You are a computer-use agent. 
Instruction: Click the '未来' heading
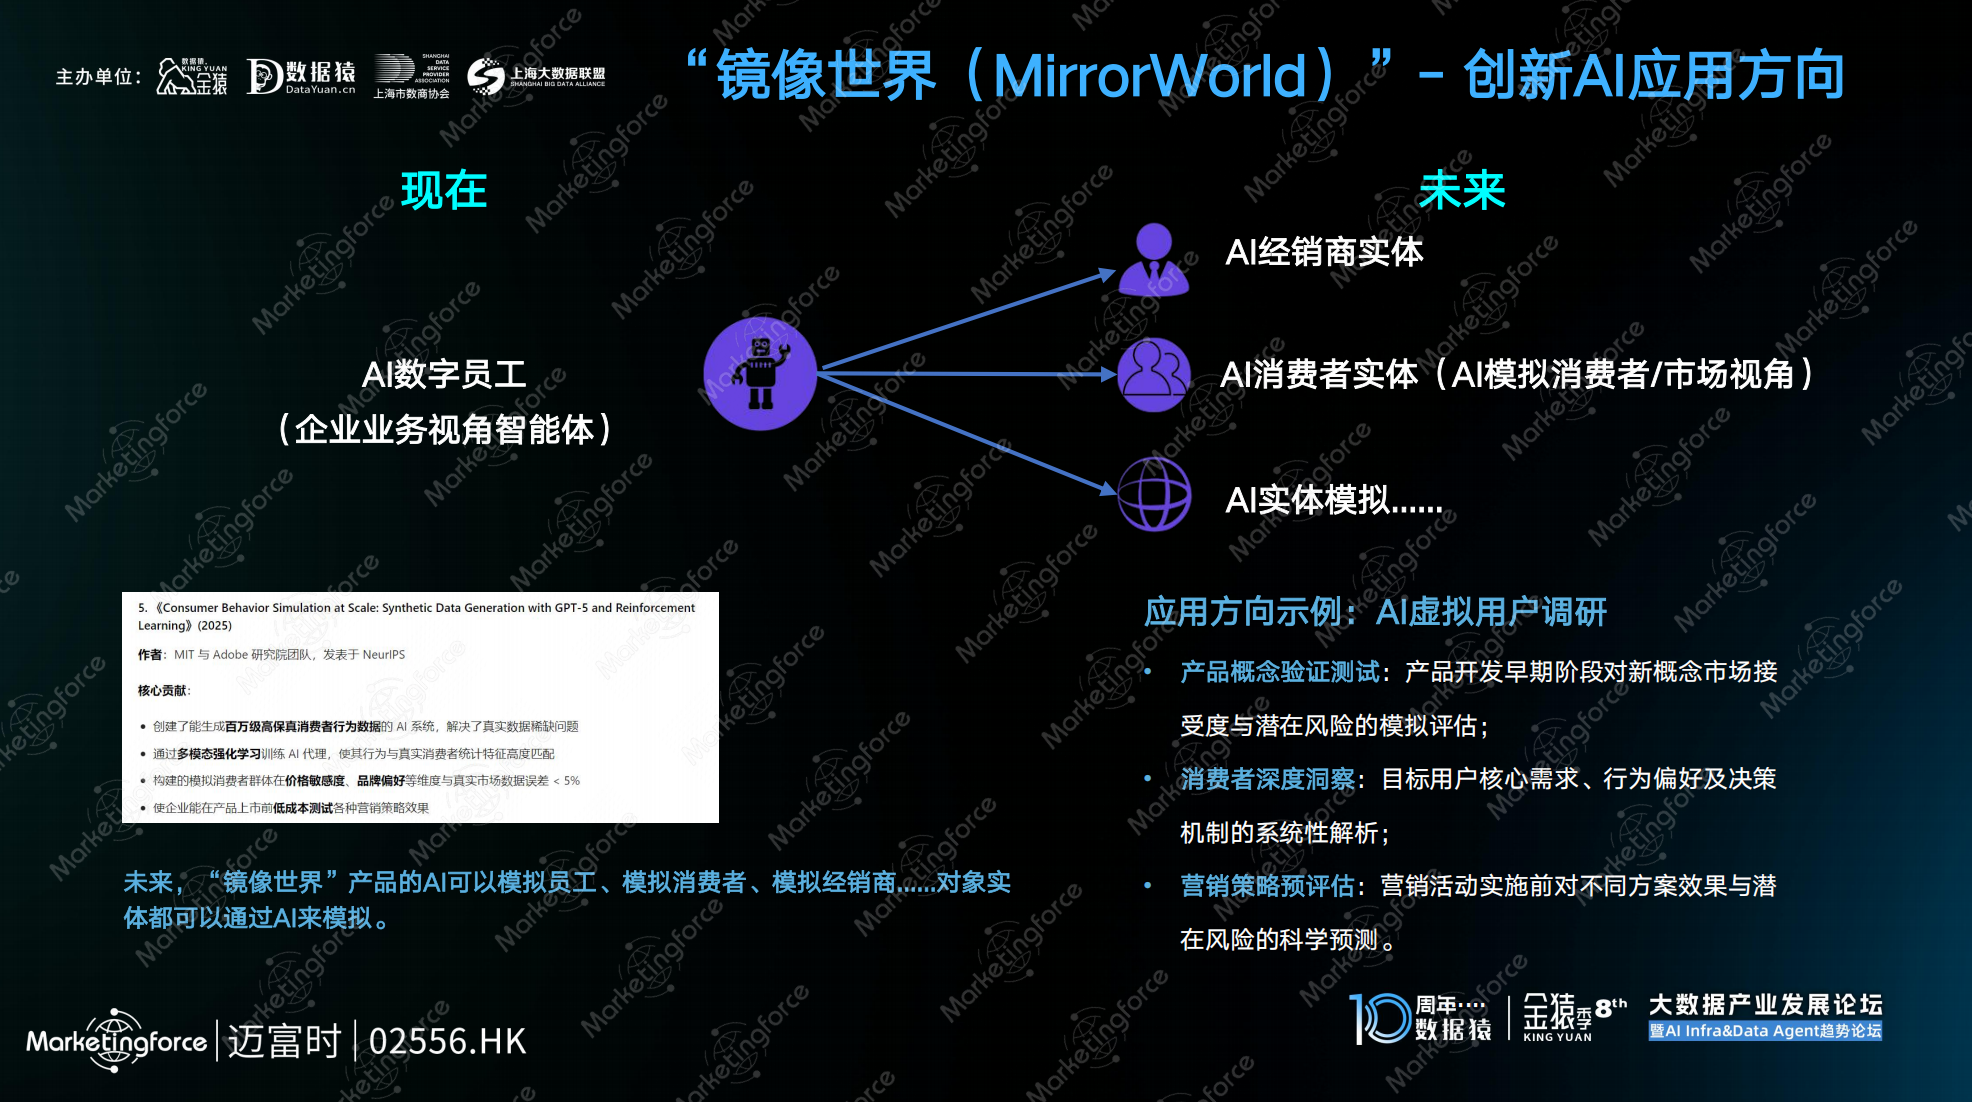coord(1461,190)
